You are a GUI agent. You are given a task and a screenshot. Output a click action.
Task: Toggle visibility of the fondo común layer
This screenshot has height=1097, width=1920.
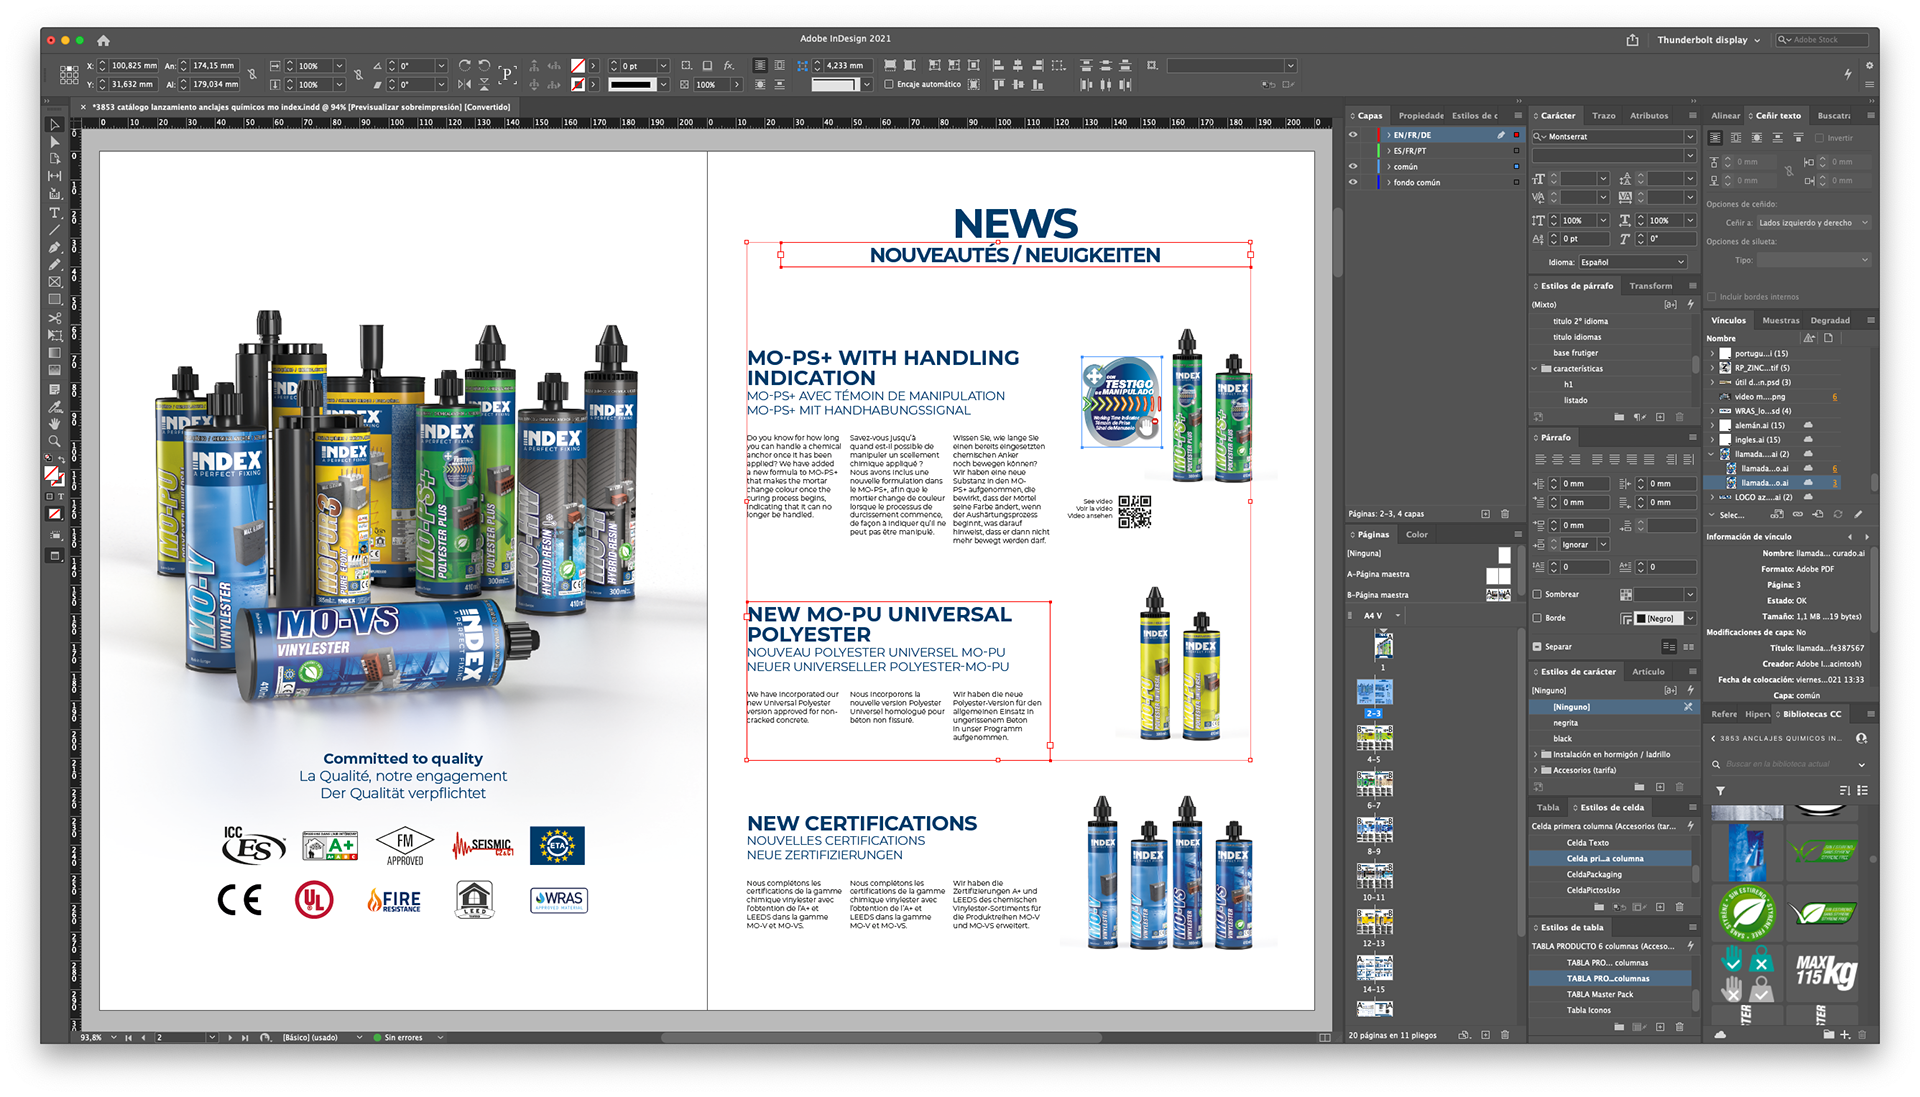(1353, 183)
